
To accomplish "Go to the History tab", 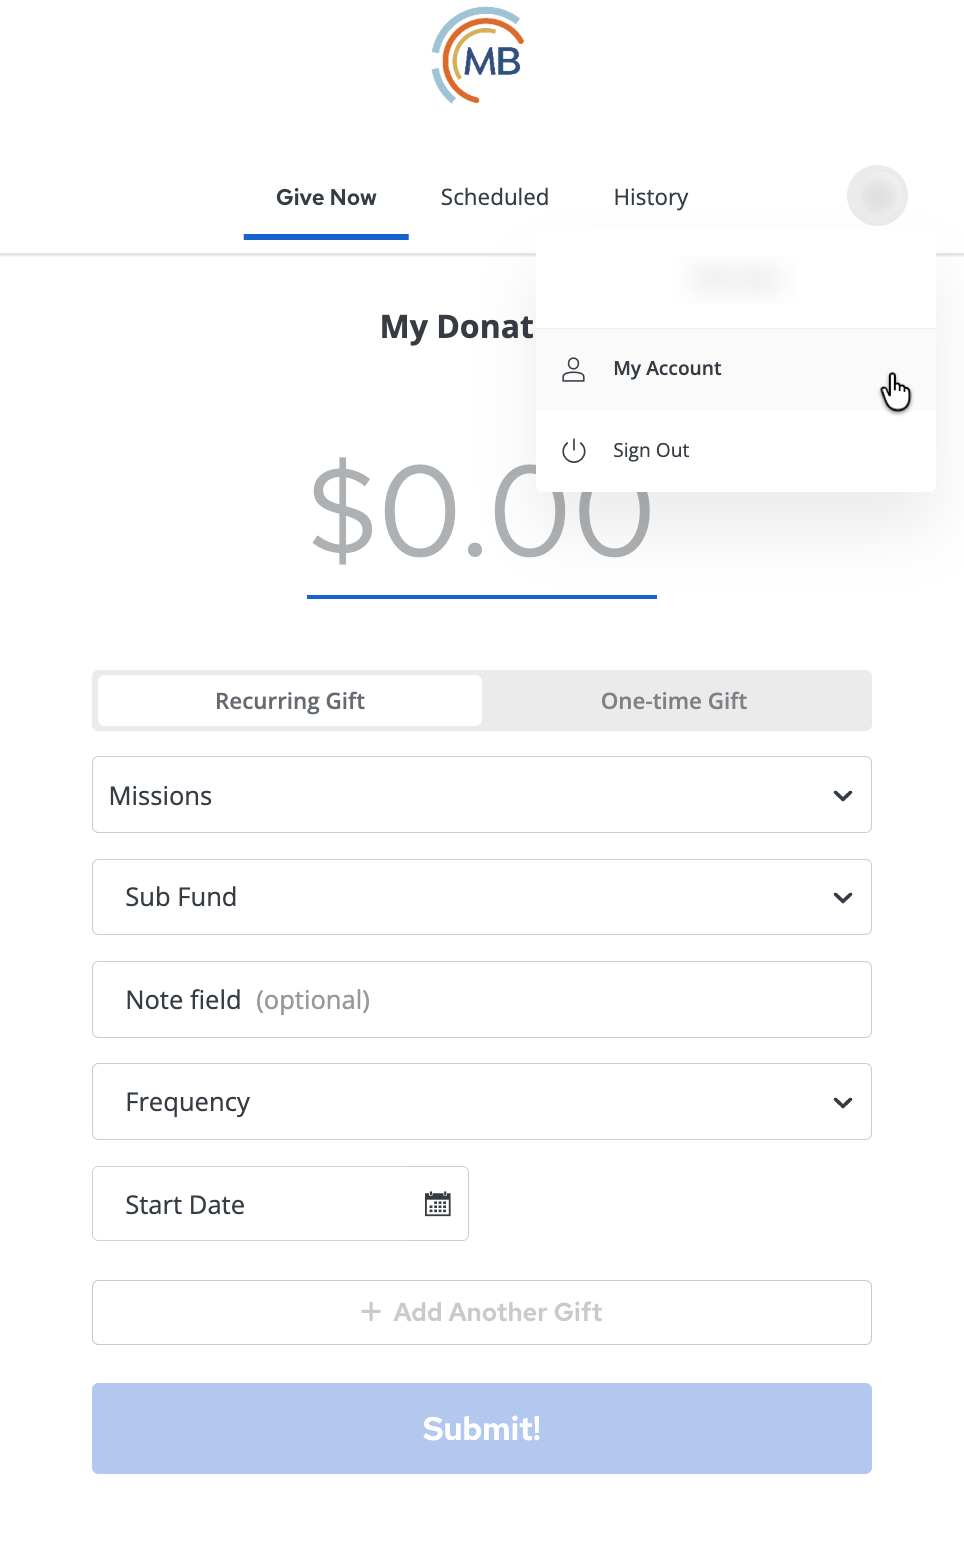I will click(650, 198).
